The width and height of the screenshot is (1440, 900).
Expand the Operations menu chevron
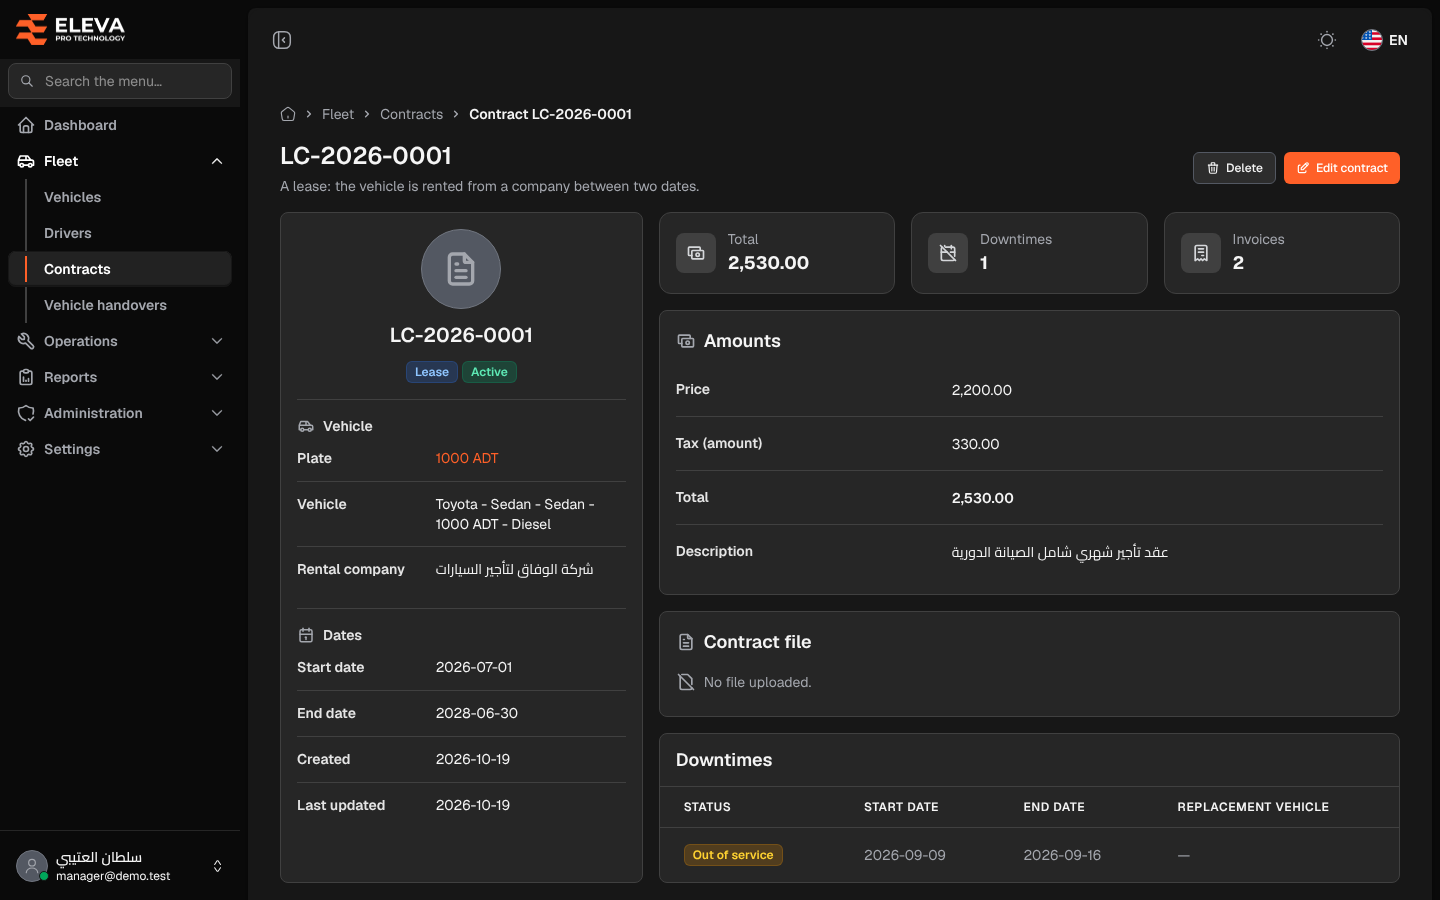click(x=217, y=341)
